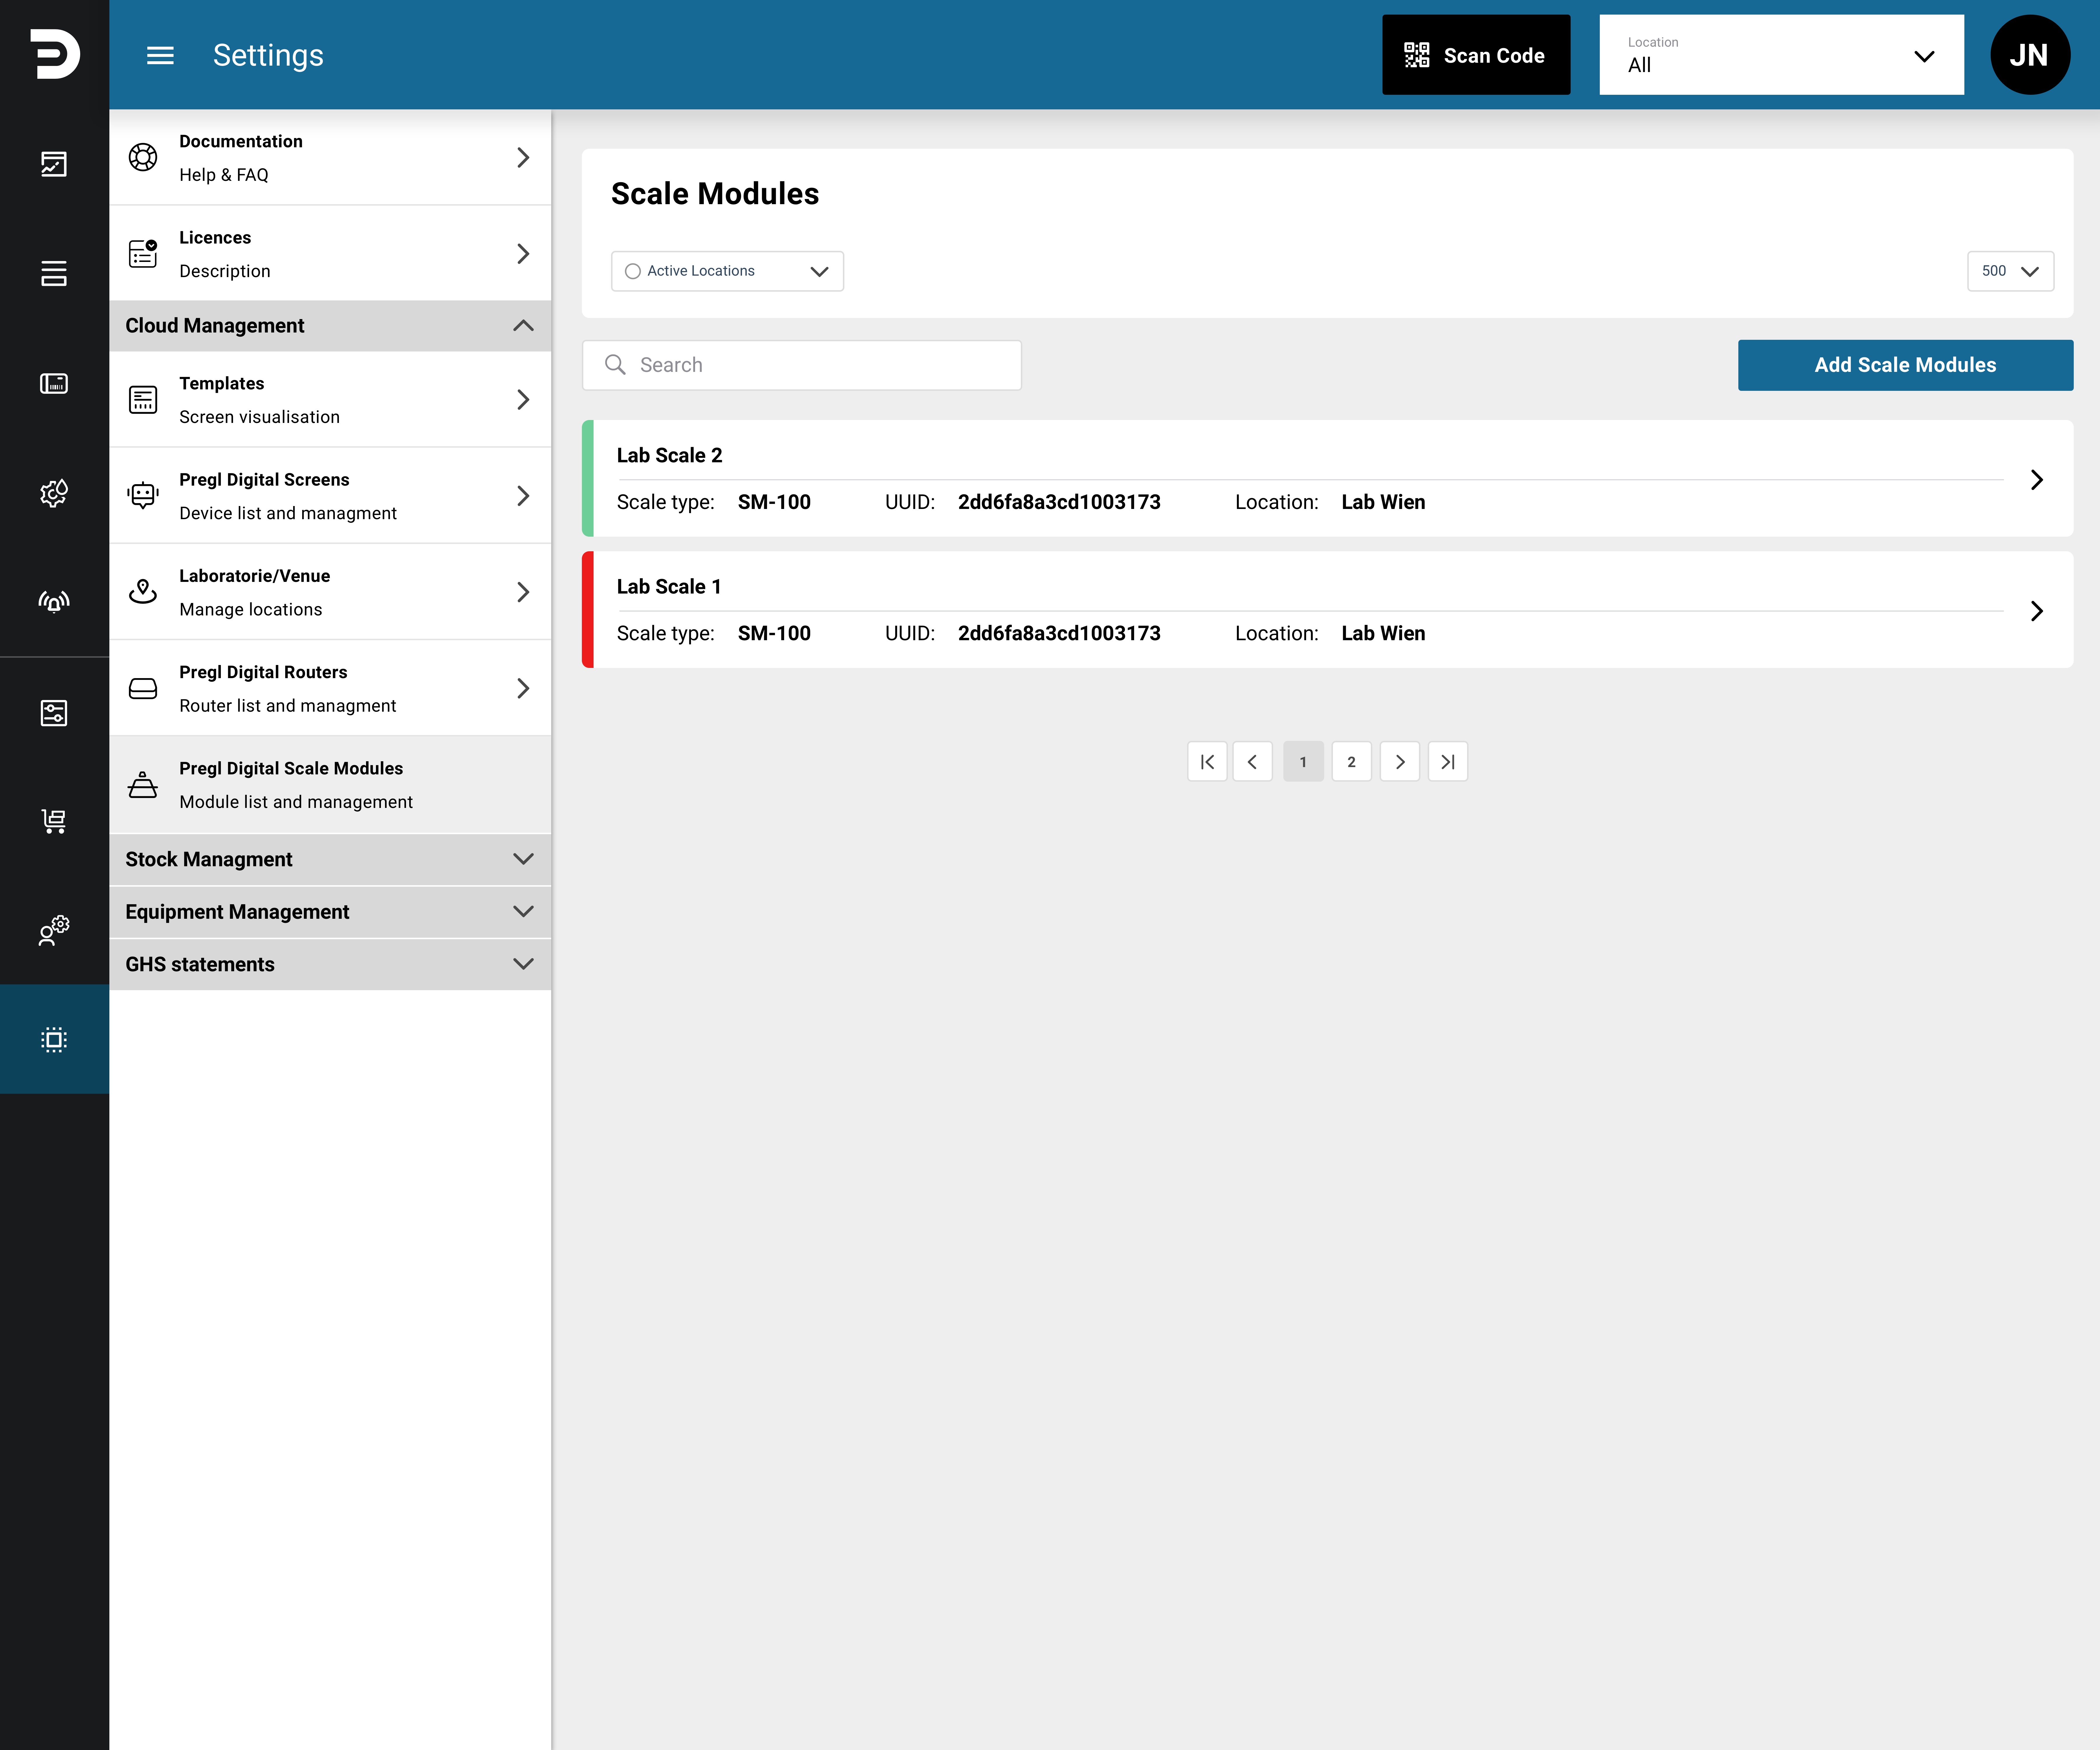Click the Scale Modules weighing scale icon

[x=143, y=785]
